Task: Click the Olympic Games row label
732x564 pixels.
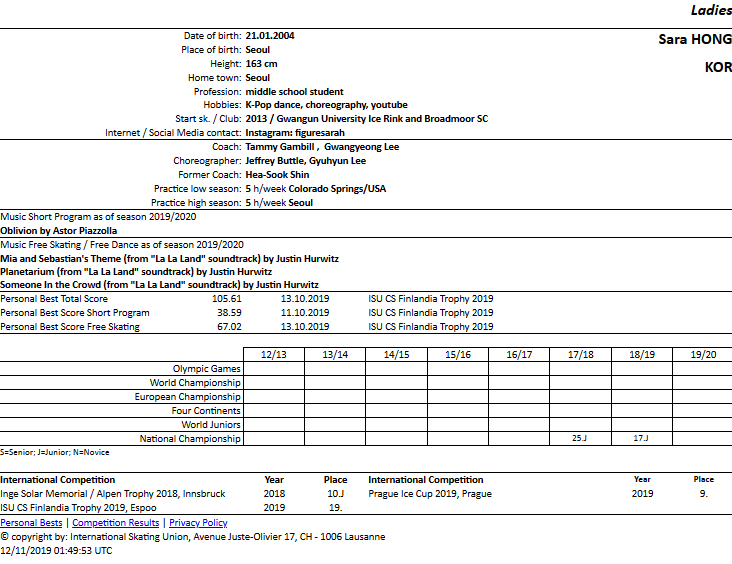Action: pyautogui.click(x=206, y=369)
